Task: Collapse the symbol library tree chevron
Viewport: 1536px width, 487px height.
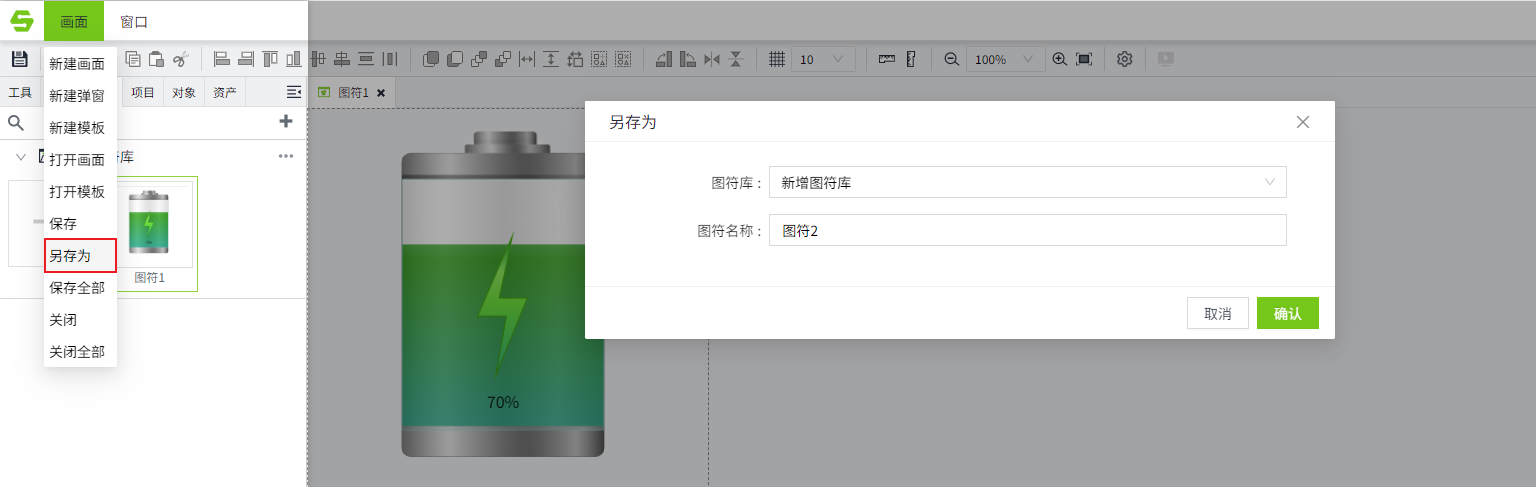Action: (x=20, y=157)
